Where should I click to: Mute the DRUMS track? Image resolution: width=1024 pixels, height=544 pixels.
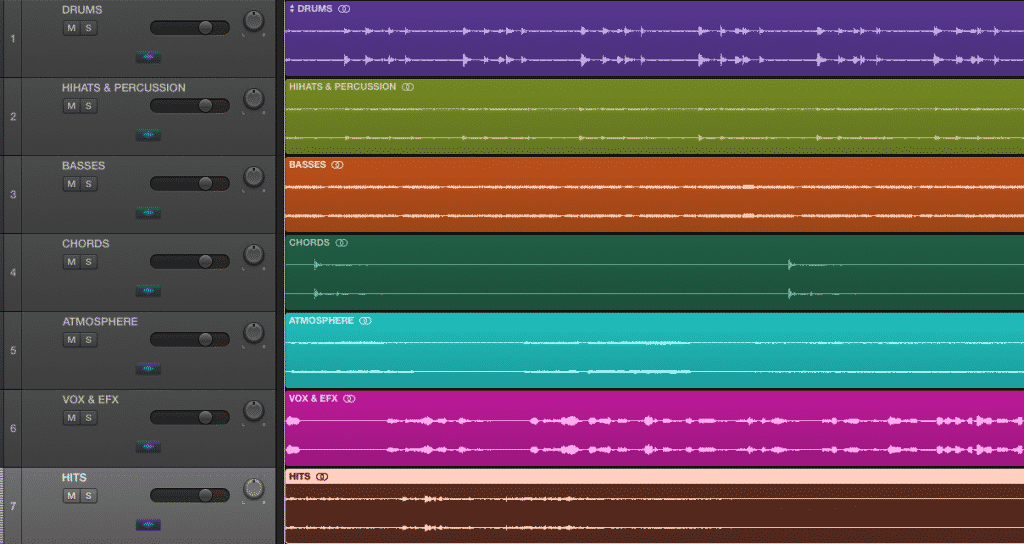click(71, 28)
